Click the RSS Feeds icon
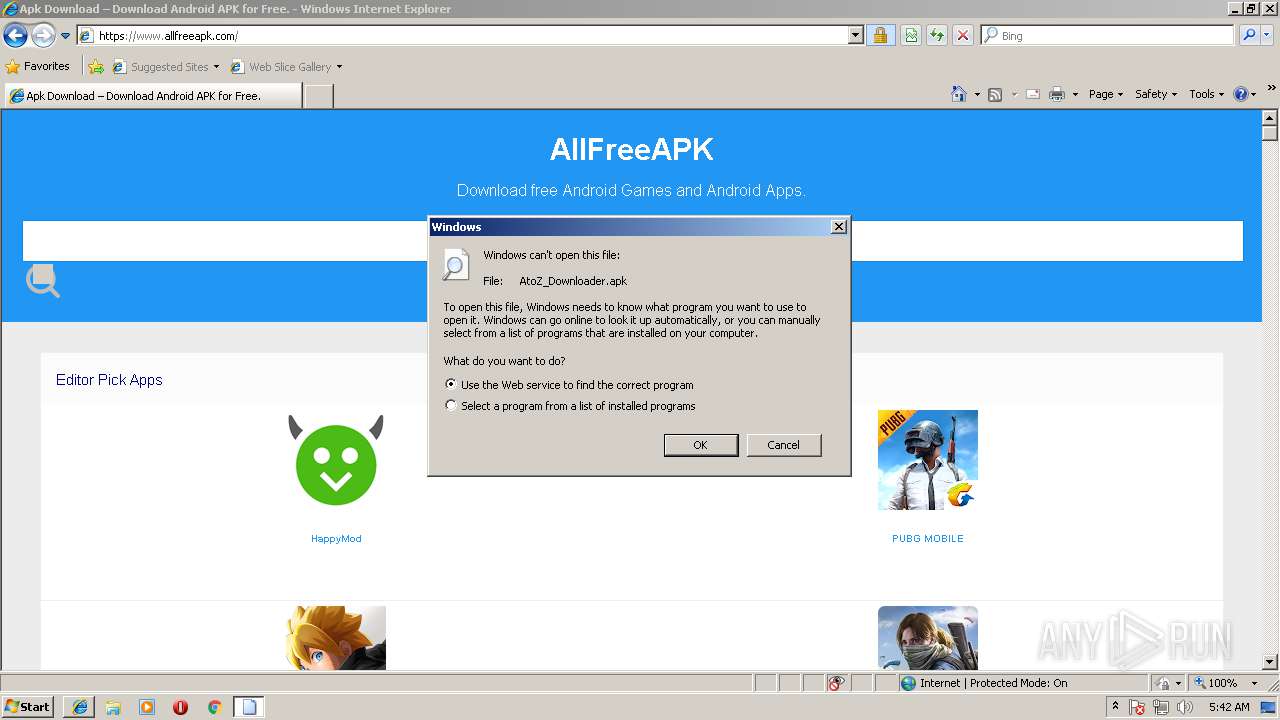 [995, 94]
